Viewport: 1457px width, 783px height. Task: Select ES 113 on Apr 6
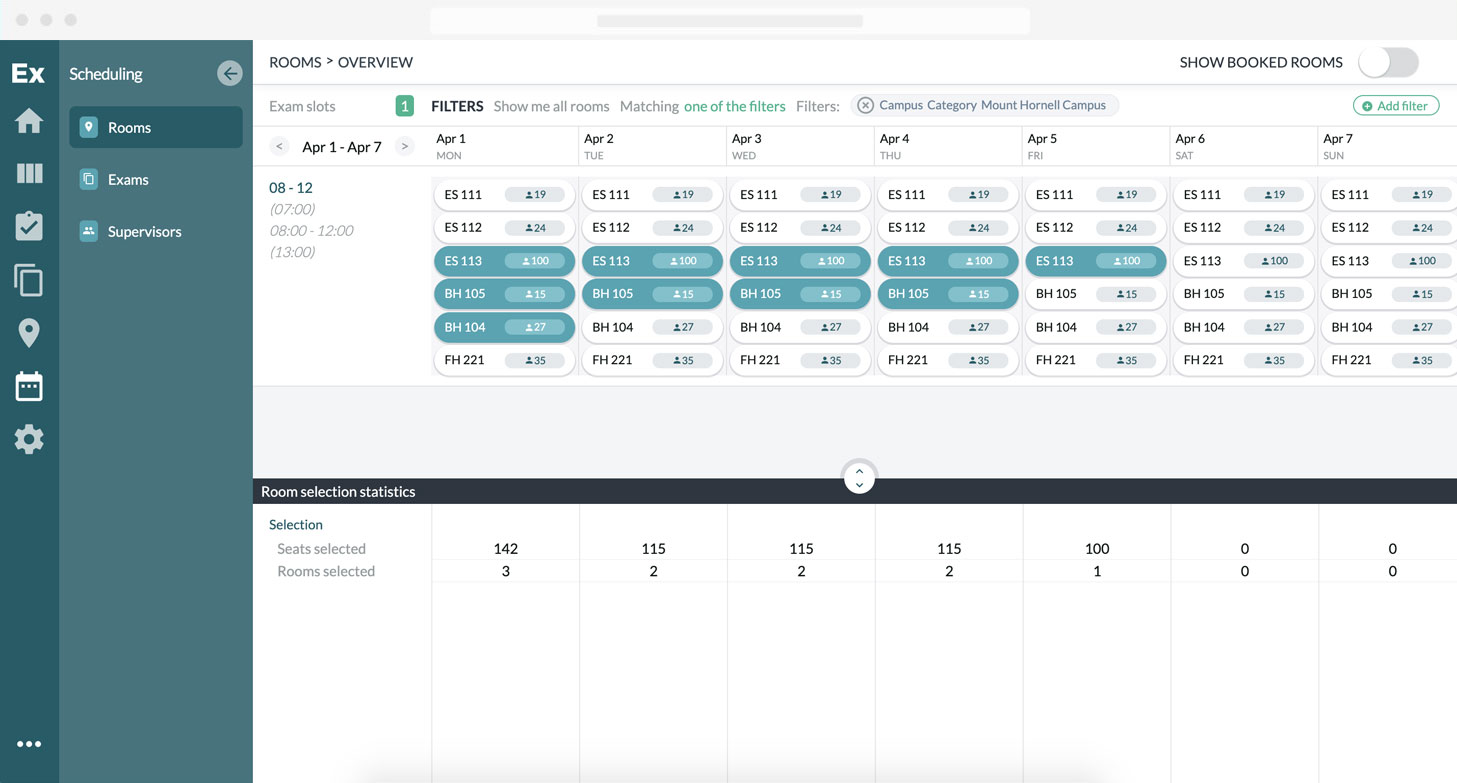pyautogui.click(x=1244, y=261)
